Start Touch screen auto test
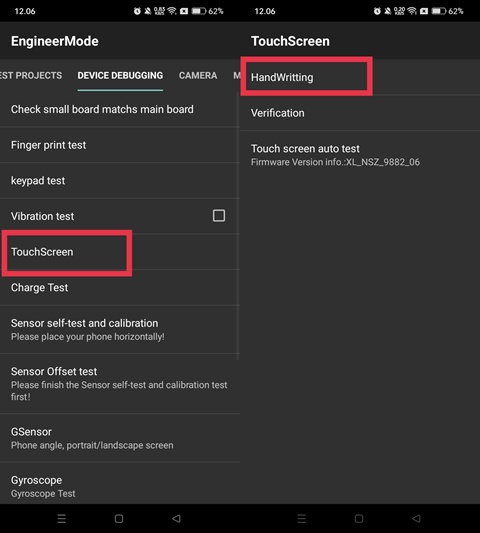The width and height of the screenshot is (480, 533). [x=360, y=155]
